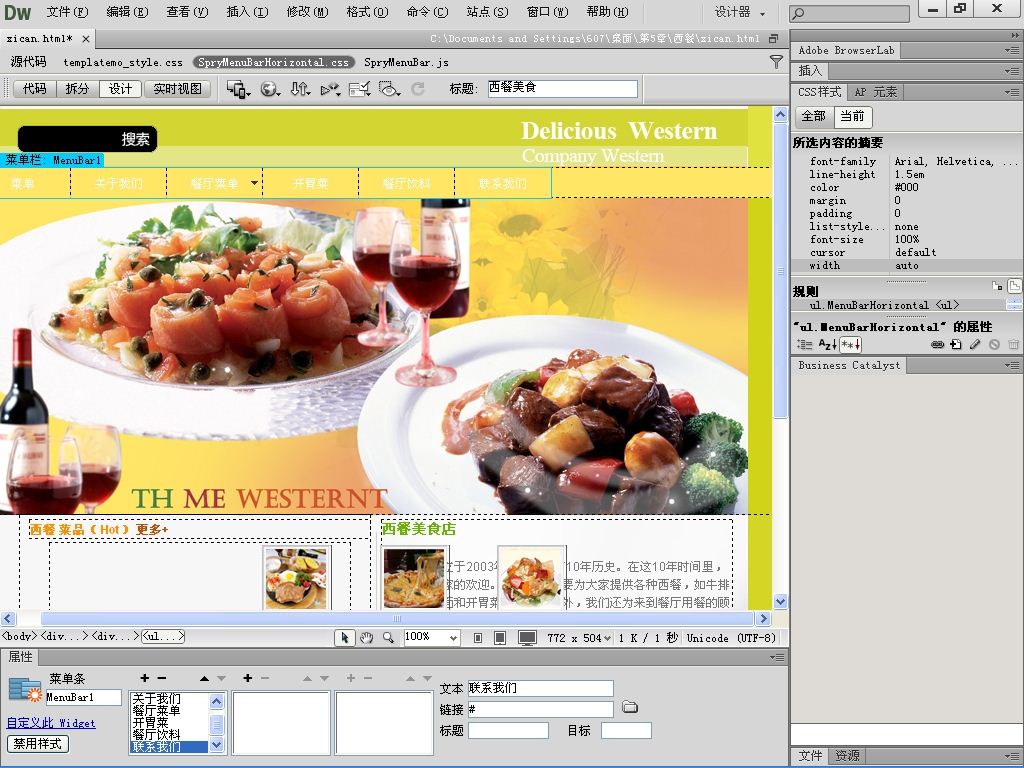Screen dimensions: 1024x768
Task: Open related file templatemo_style.css
Action: click(123, 63)
